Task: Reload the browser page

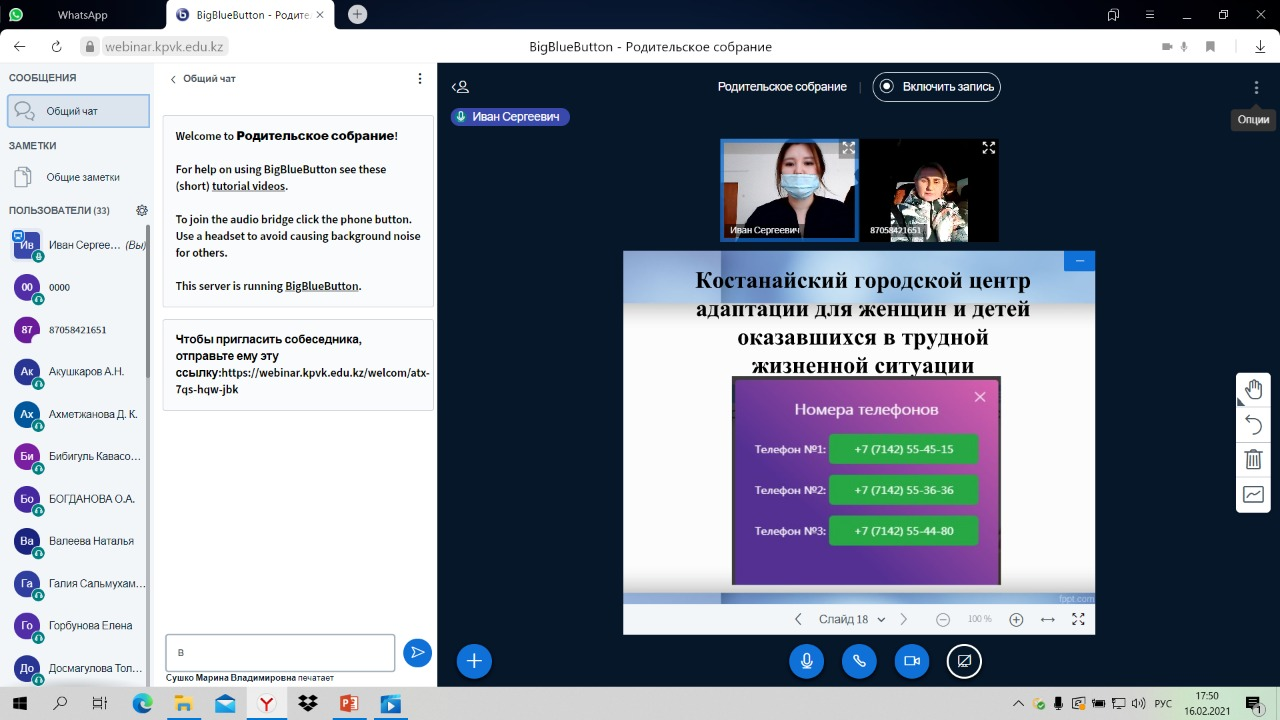Action: coord(57,46)
